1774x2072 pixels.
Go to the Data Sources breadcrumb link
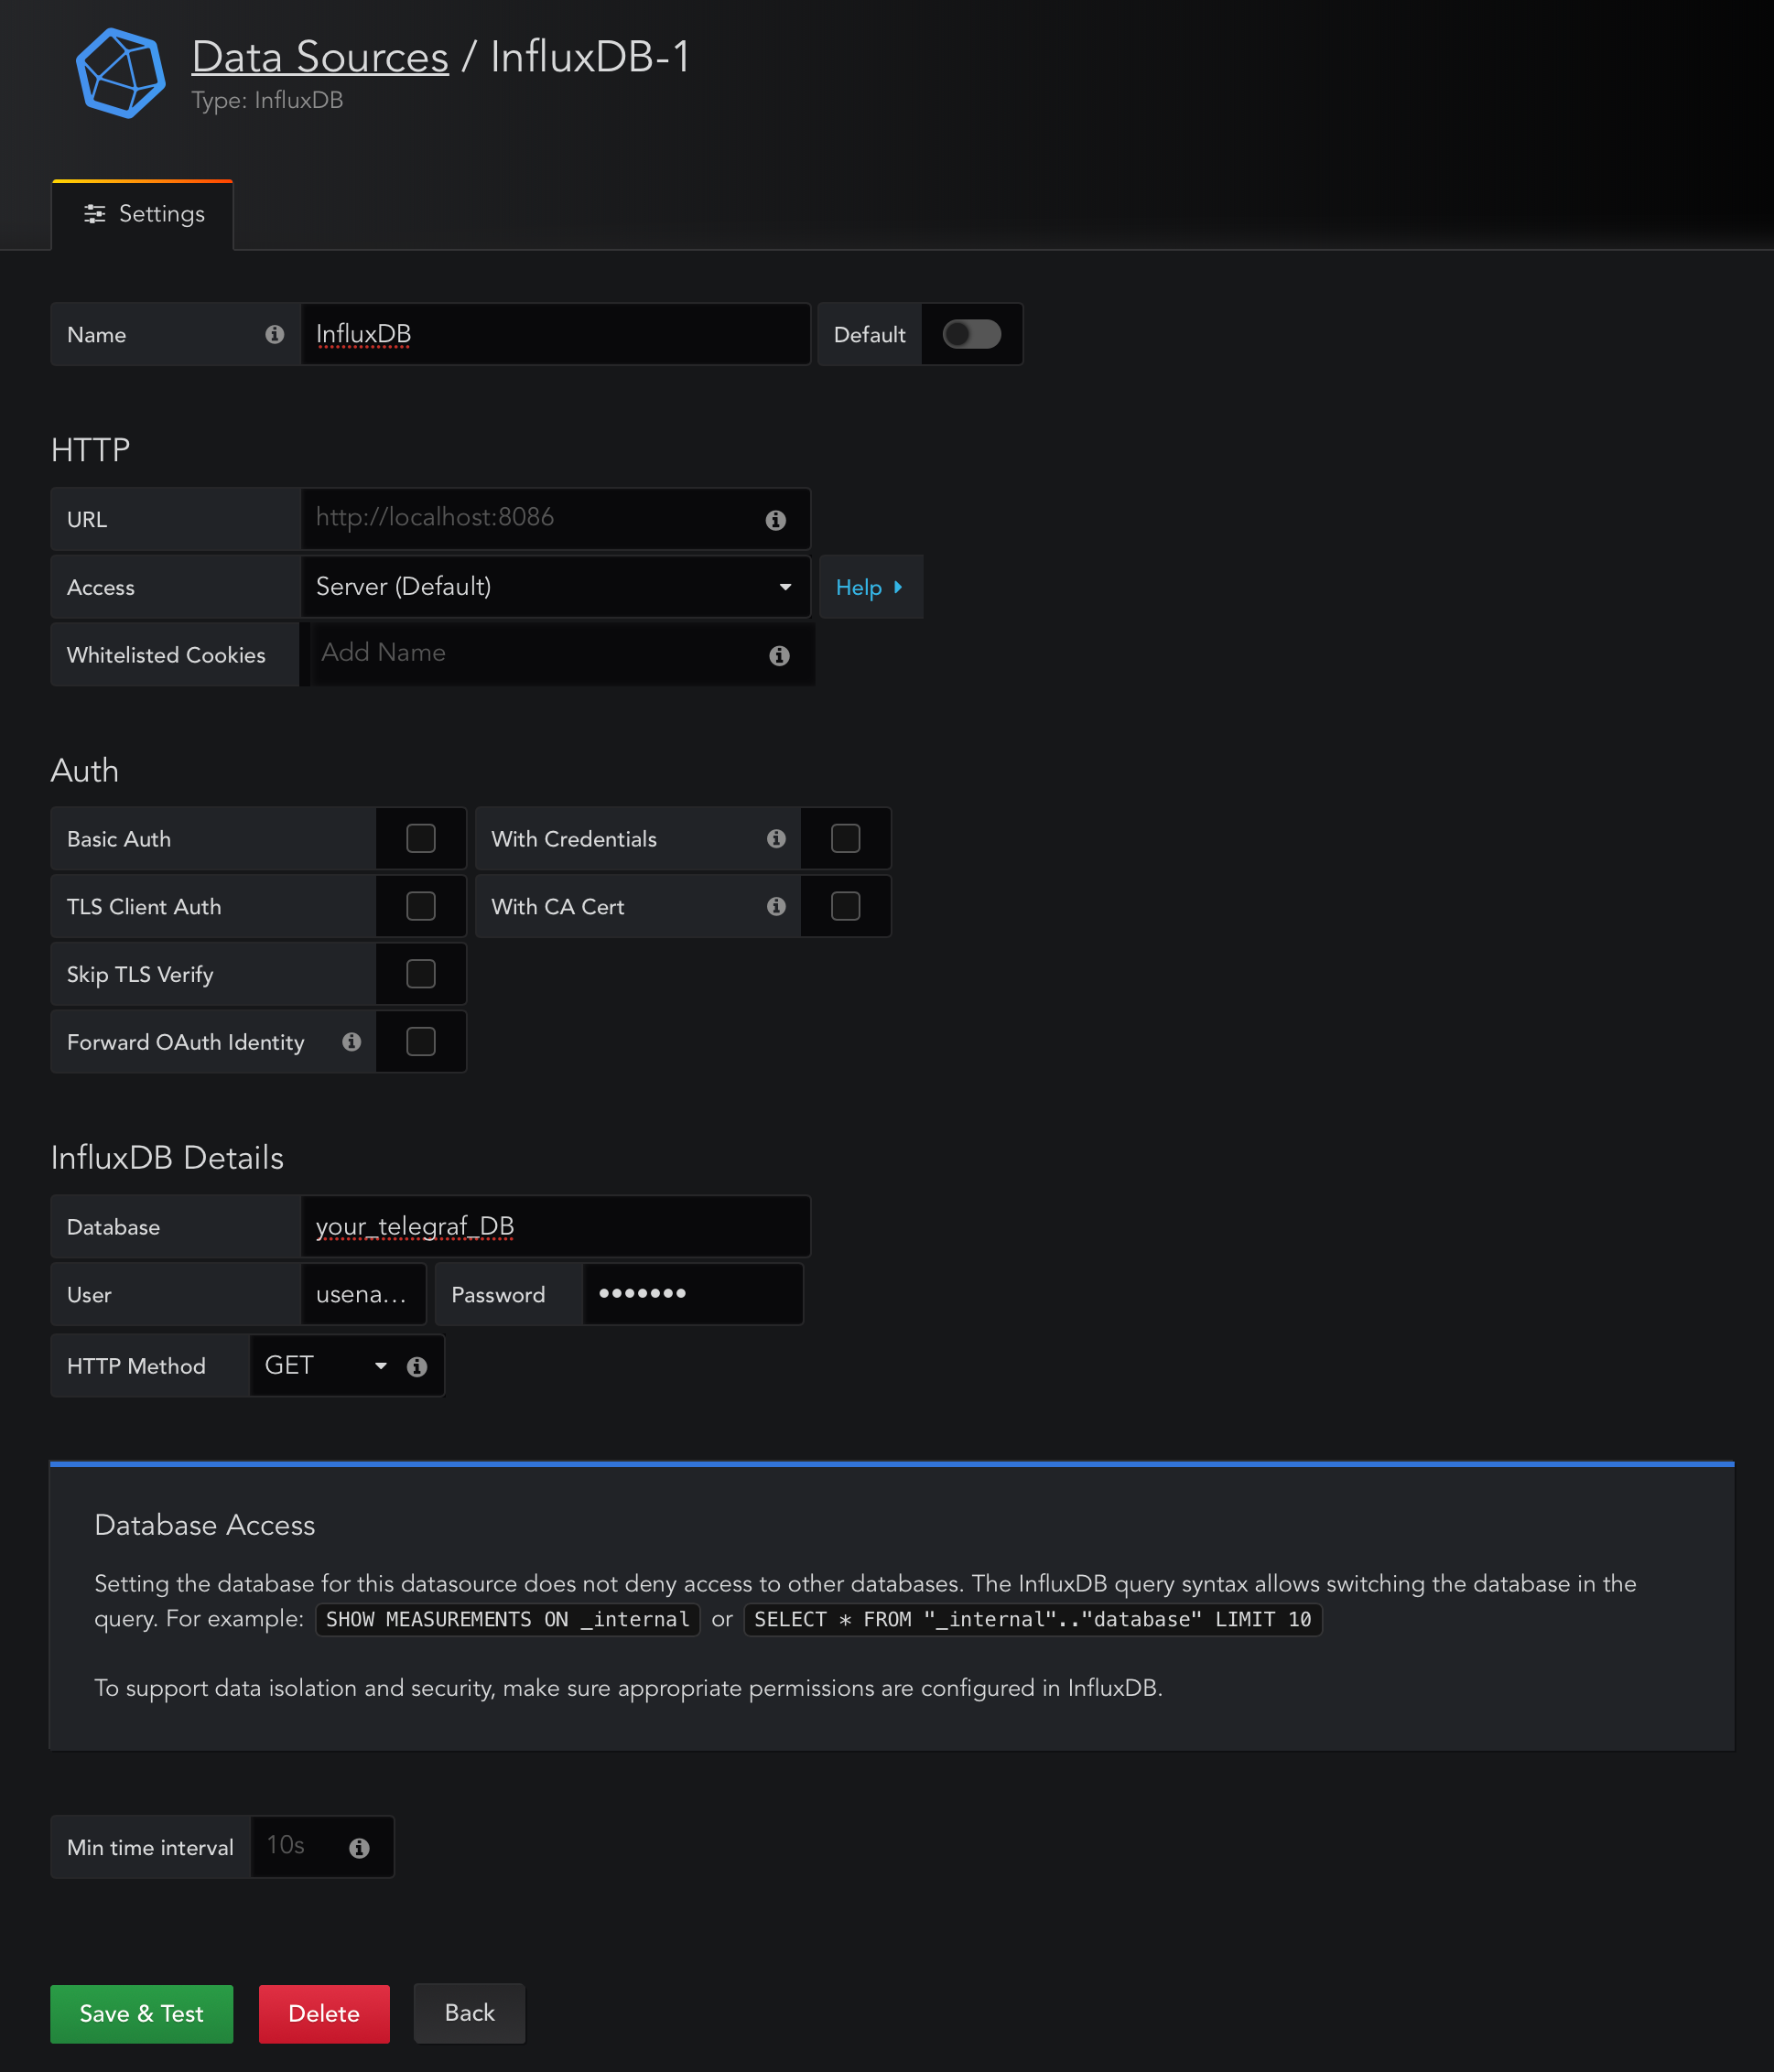tap(320, 57)
